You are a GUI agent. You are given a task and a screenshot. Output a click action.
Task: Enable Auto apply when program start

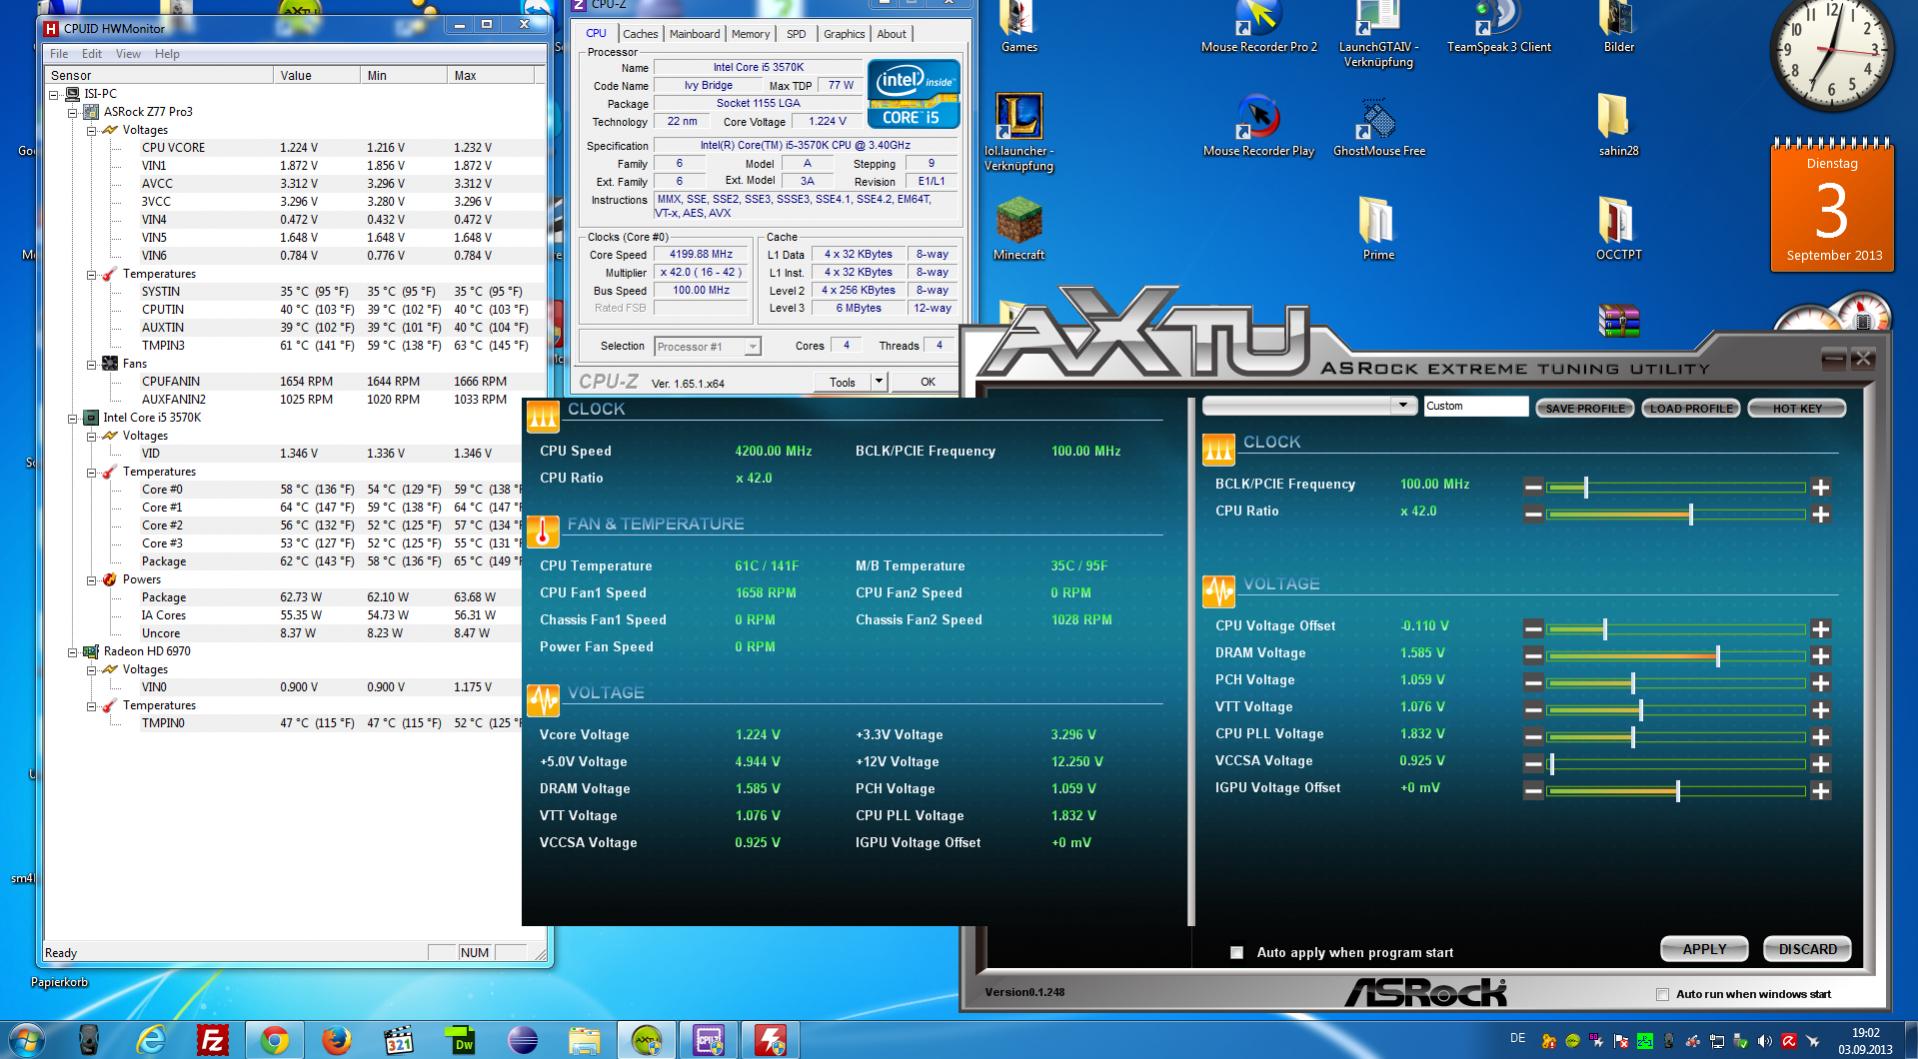1237,953
